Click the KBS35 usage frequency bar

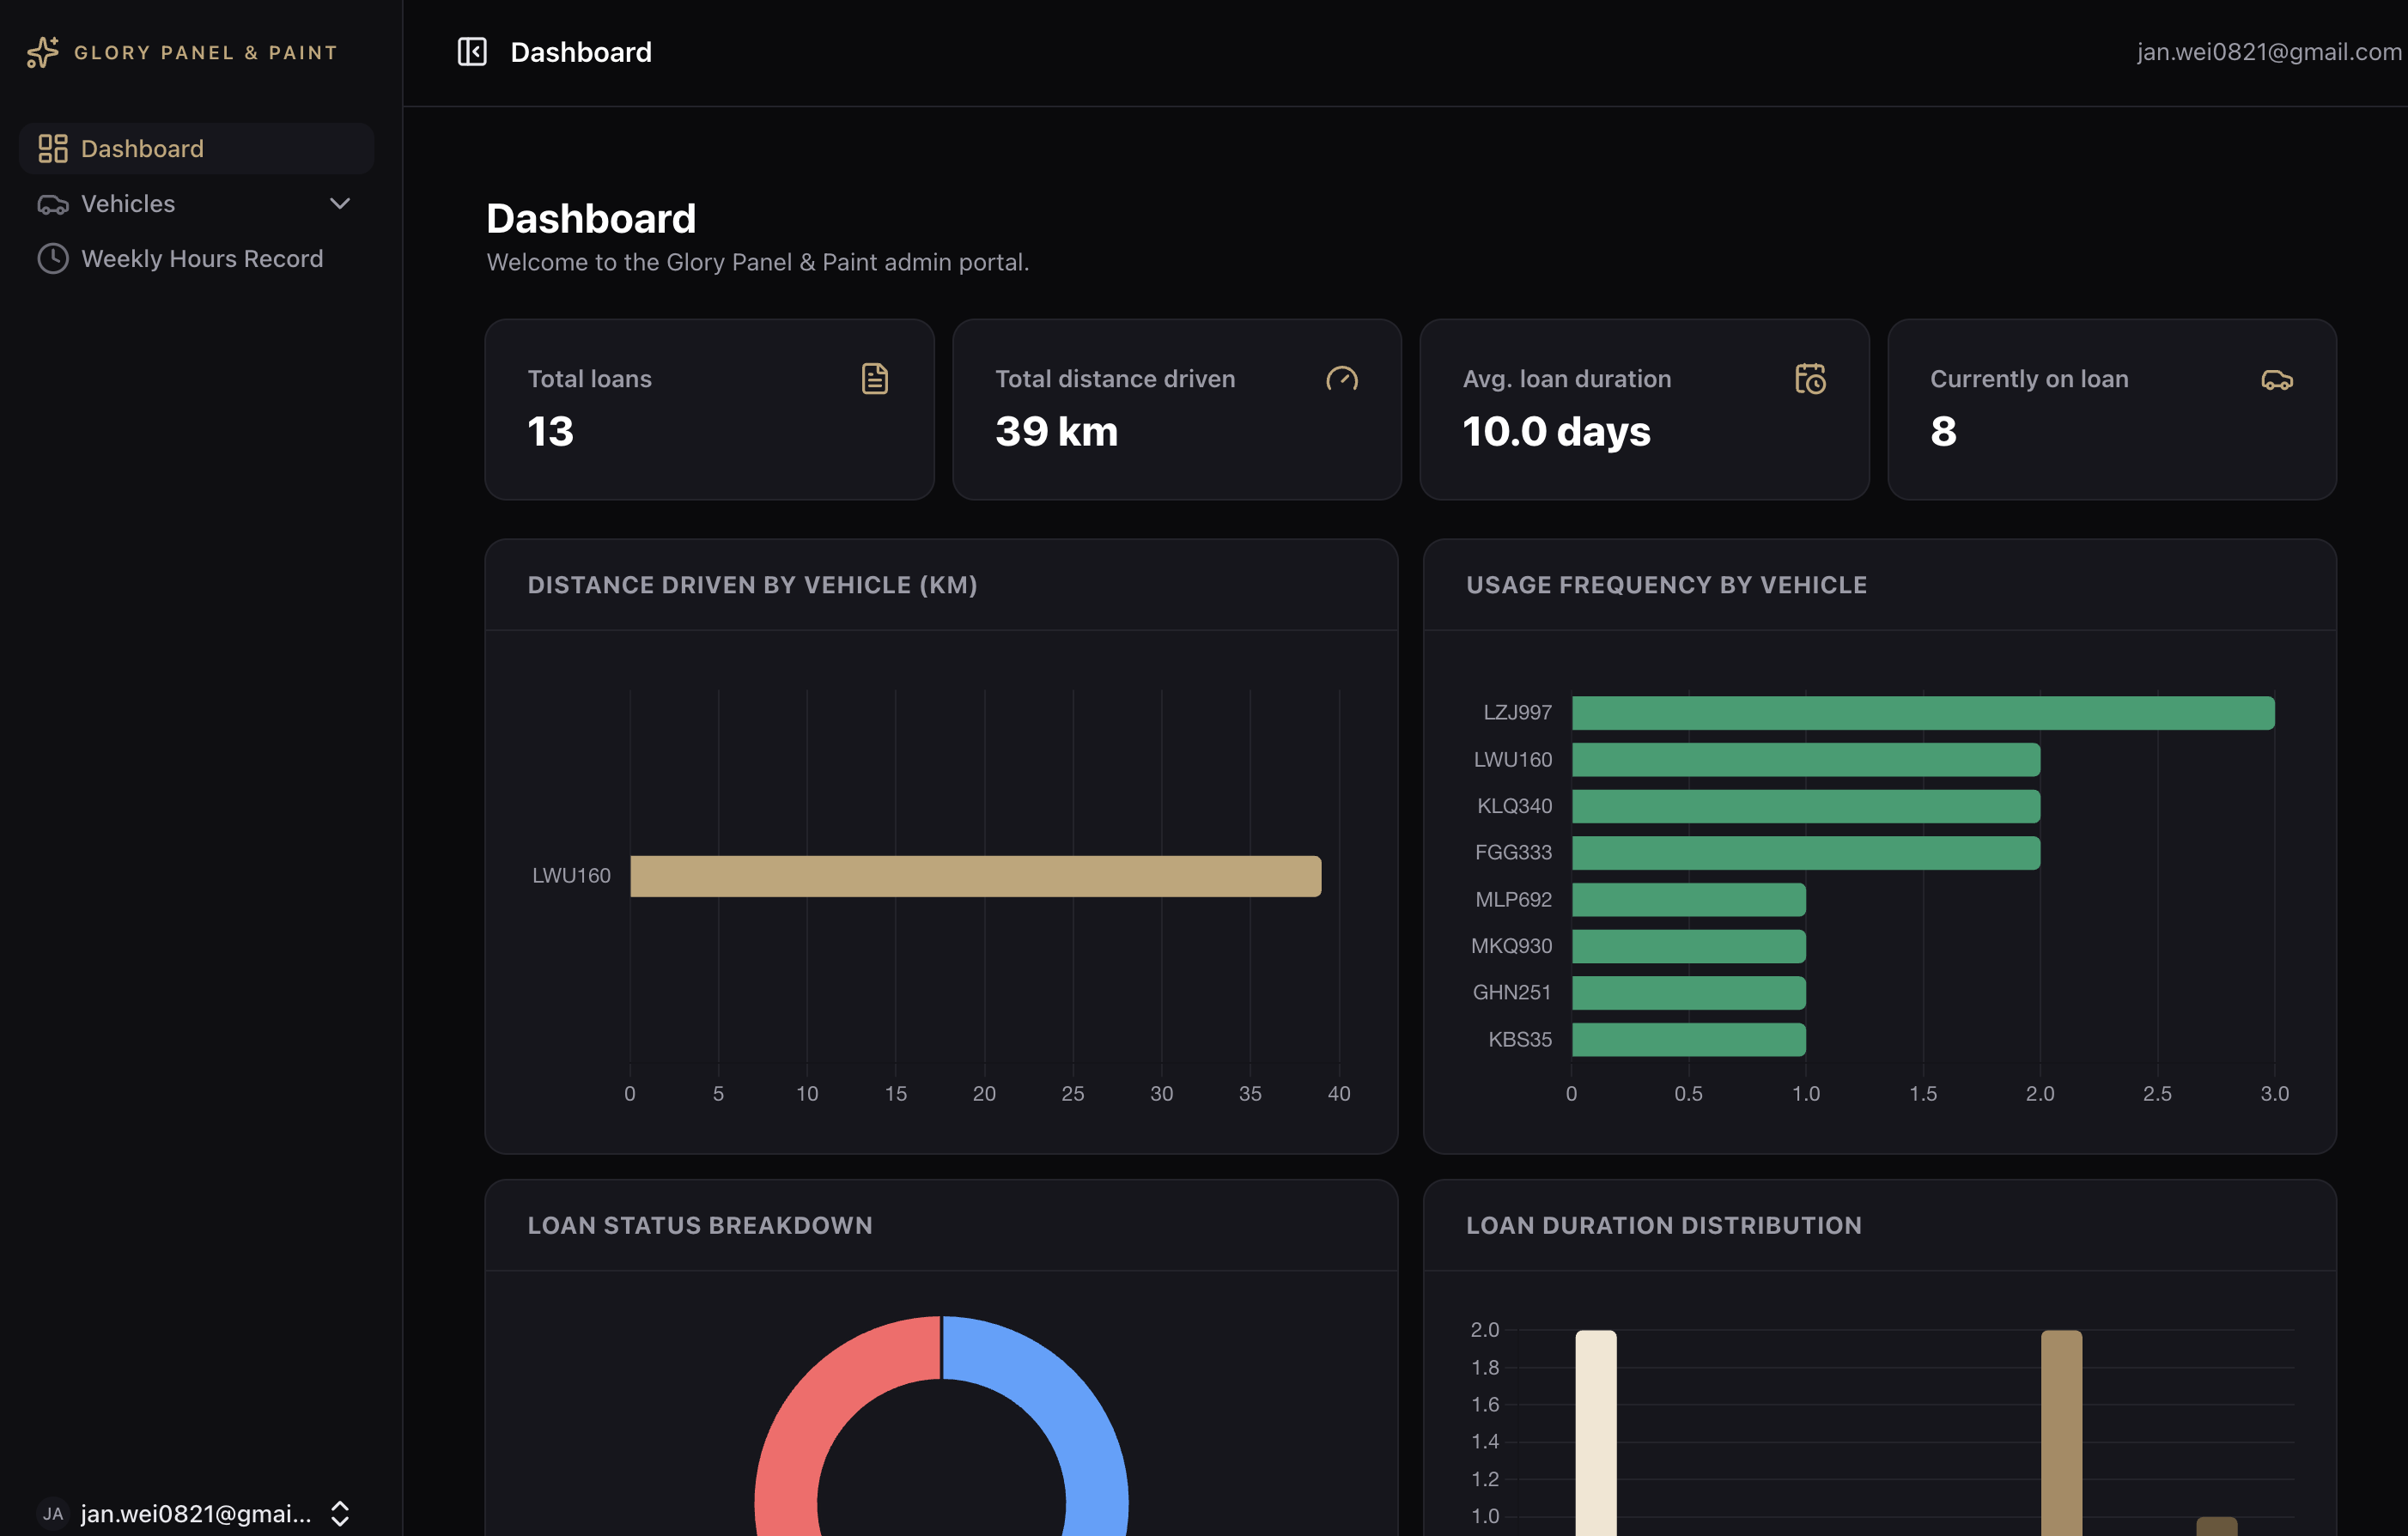point(1689,1040)
